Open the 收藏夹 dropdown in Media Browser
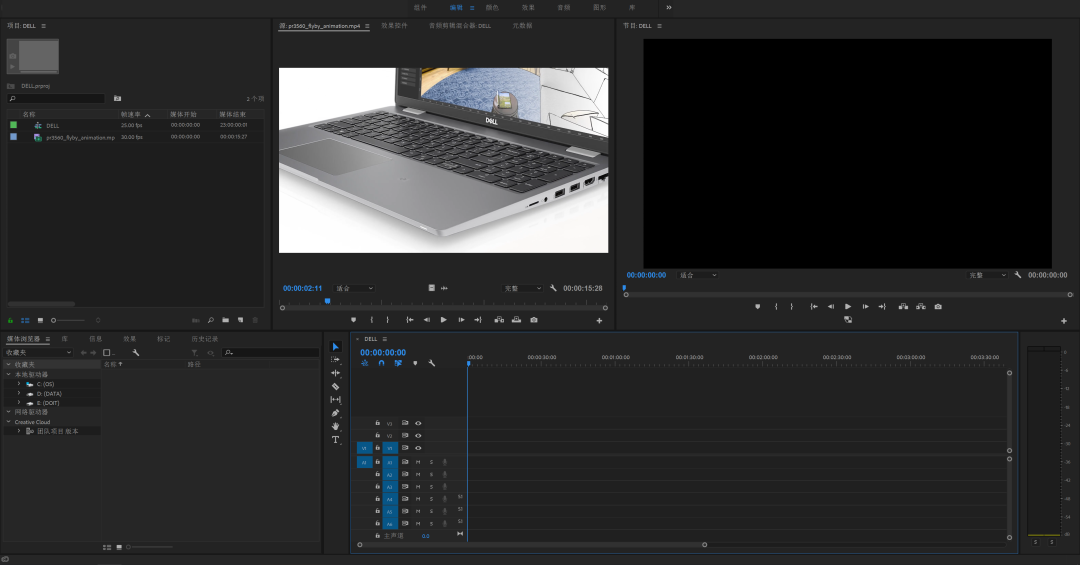This screenshot has width=1080, height=565. pos(38,353)
